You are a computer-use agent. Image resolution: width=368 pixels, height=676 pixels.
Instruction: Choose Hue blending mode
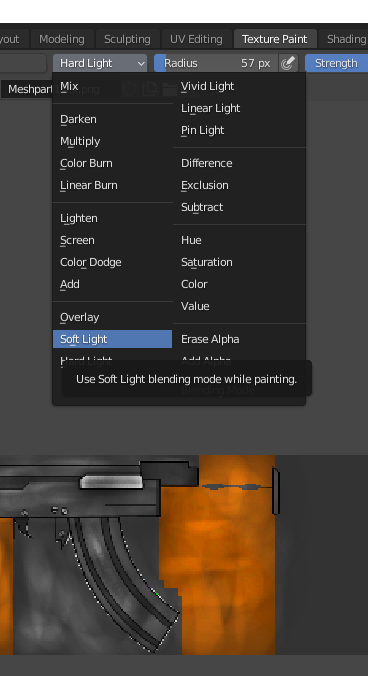click(239, 240)
